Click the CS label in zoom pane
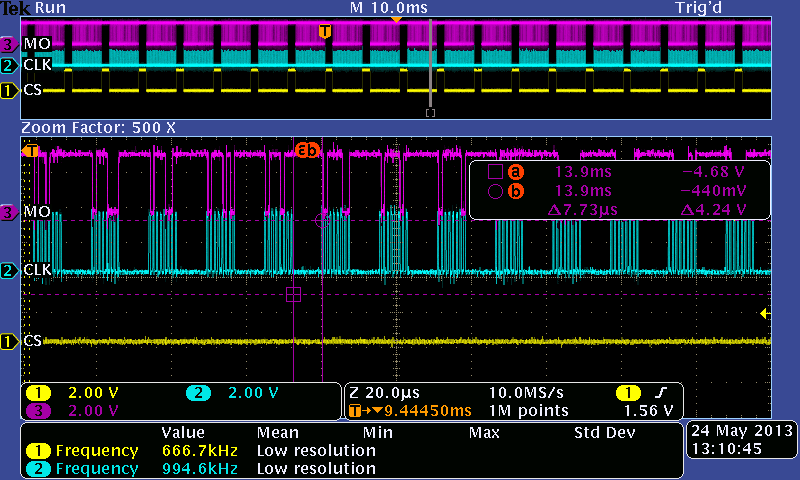This screenshot has height=480, width=800. point(33,340)
